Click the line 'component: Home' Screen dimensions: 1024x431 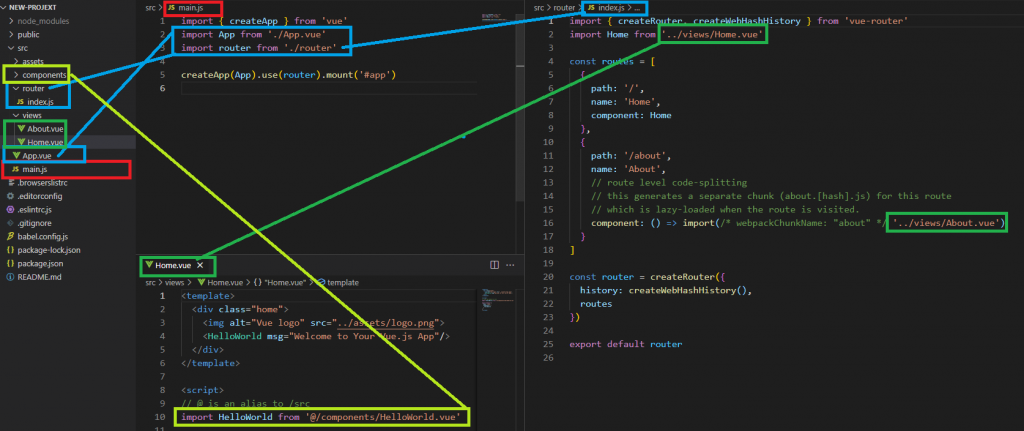(x=632, y=115)
